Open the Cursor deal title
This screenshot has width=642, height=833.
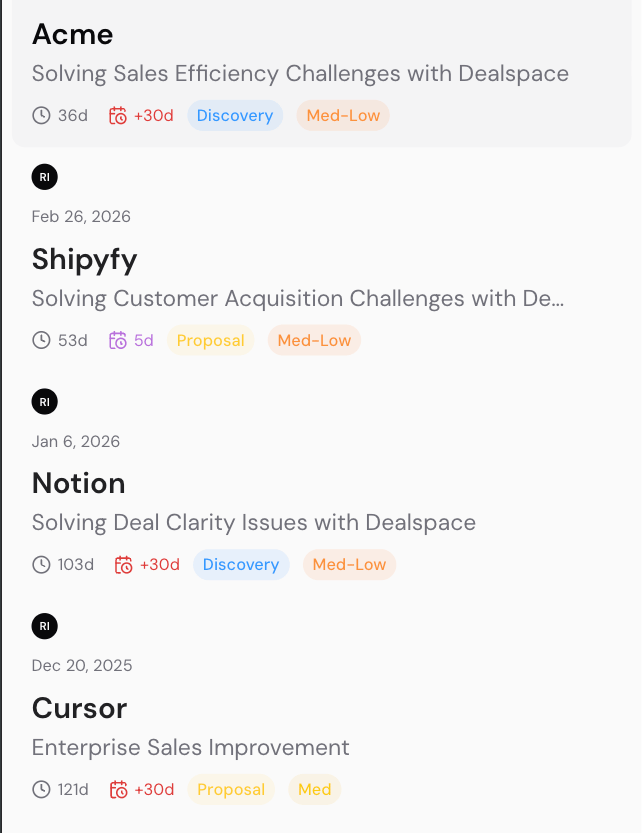tap(79, 708)
